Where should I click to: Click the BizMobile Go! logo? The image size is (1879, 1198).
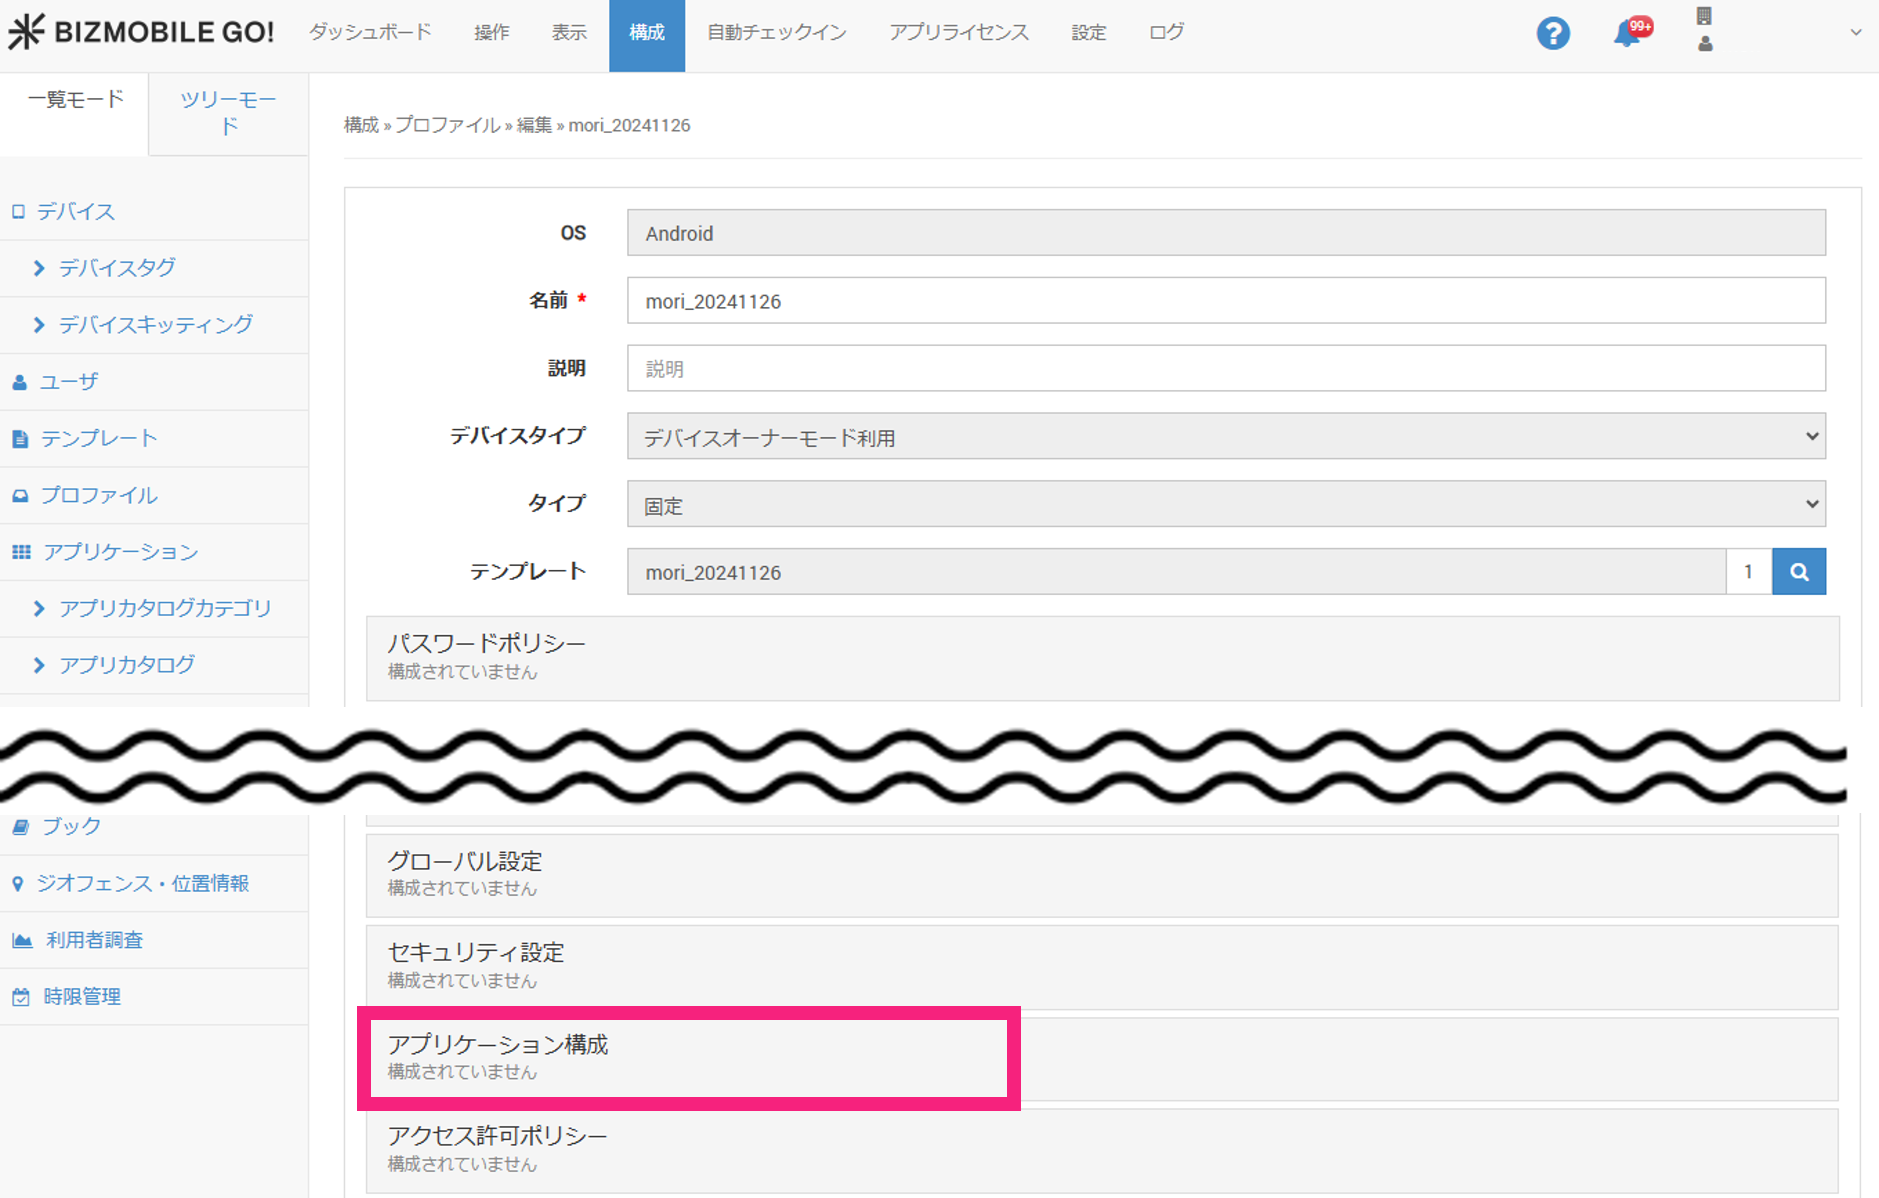(141, 32)
